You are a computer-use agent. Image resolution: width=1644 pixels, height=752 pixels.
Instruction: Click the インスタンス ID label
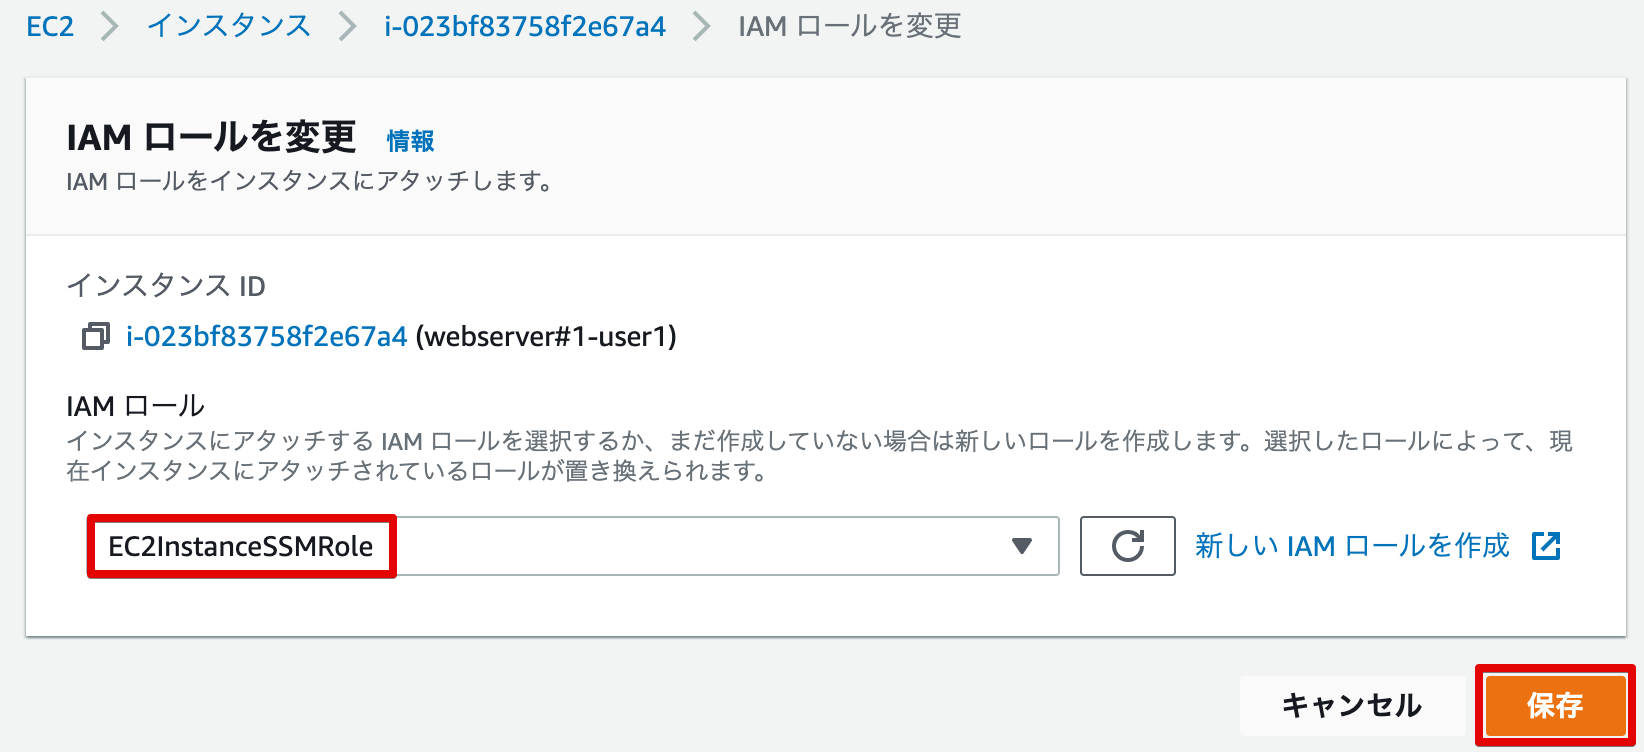click(x=166, y=286)
